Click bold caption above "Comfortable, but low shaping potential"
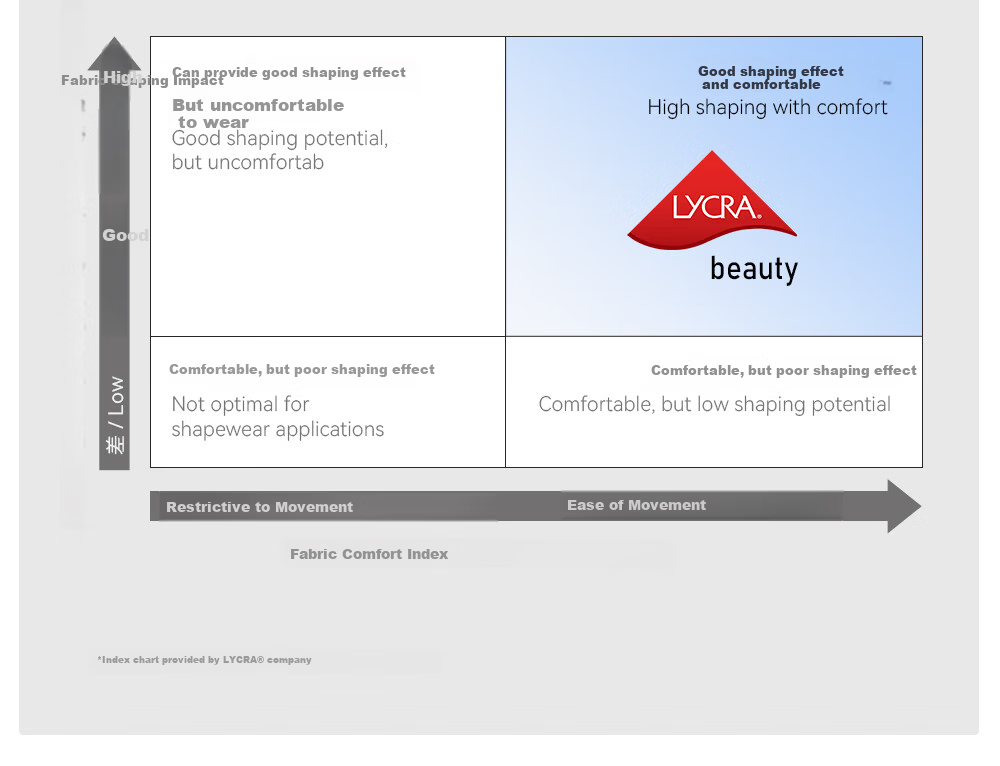 [784, 371]
